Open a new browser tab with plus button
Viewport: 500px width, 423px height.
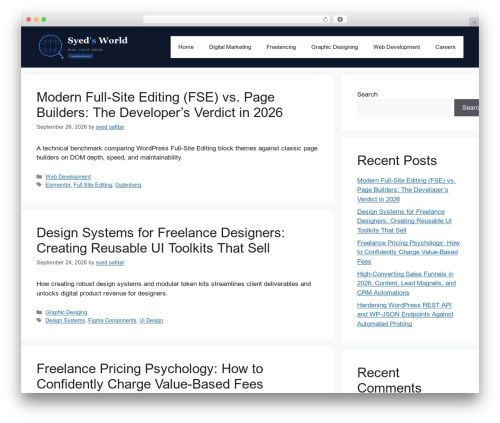tap(474, 22)
